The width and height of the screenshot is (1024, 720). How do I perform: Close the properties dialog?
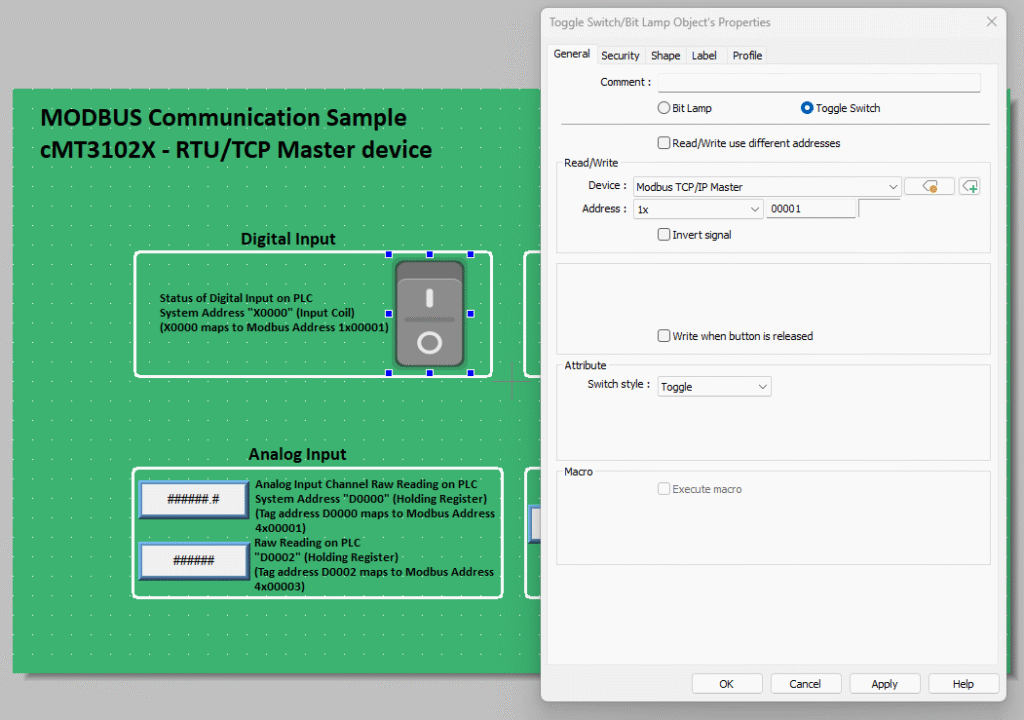tap(991, 22)
